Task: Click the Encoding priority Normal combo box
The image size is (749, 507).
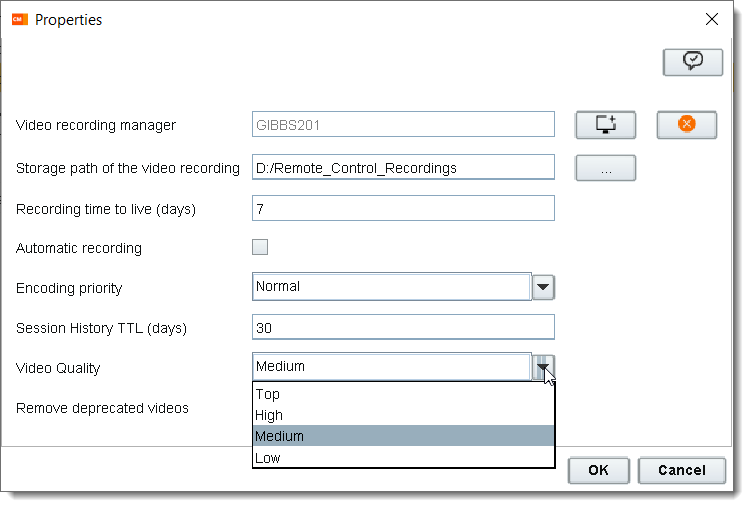Action: tap(391, 287)
